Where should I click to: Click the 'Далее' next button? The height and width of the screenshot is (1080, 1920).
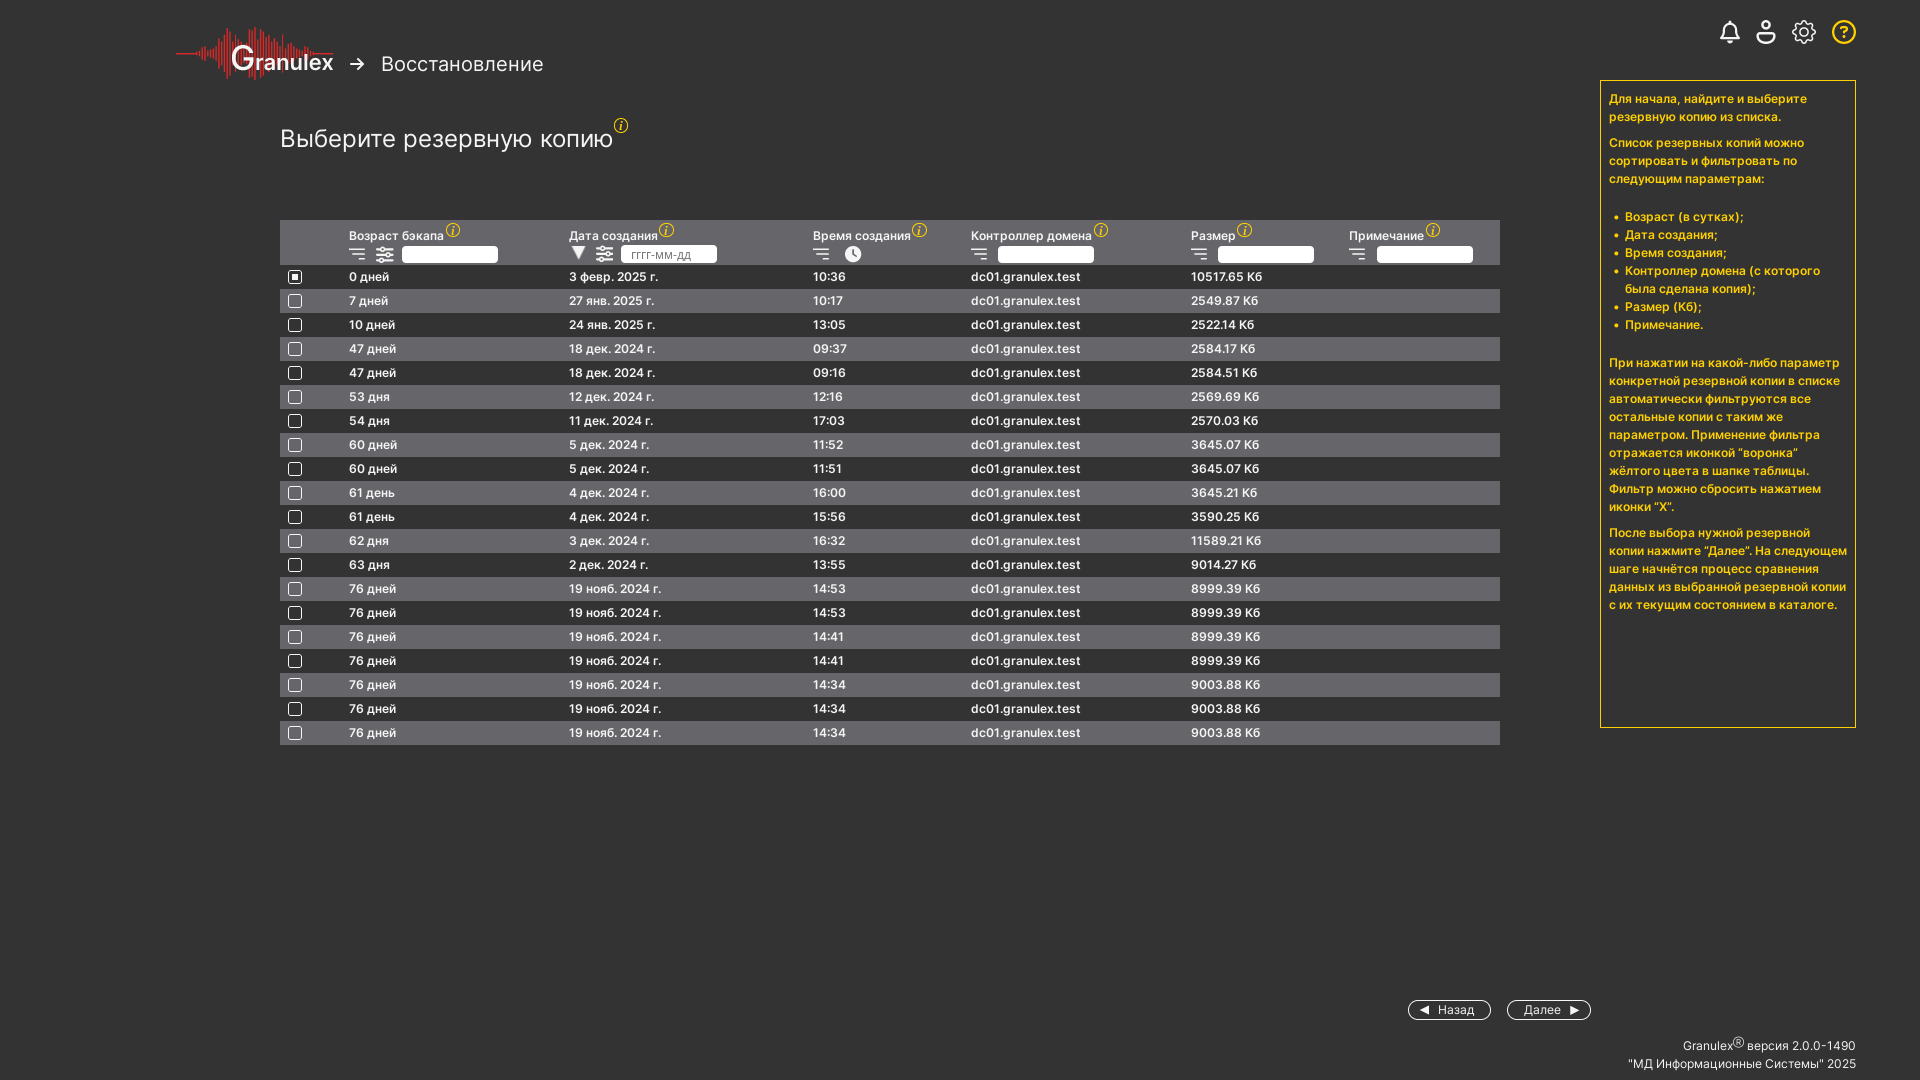(x=1549, y=1010)
